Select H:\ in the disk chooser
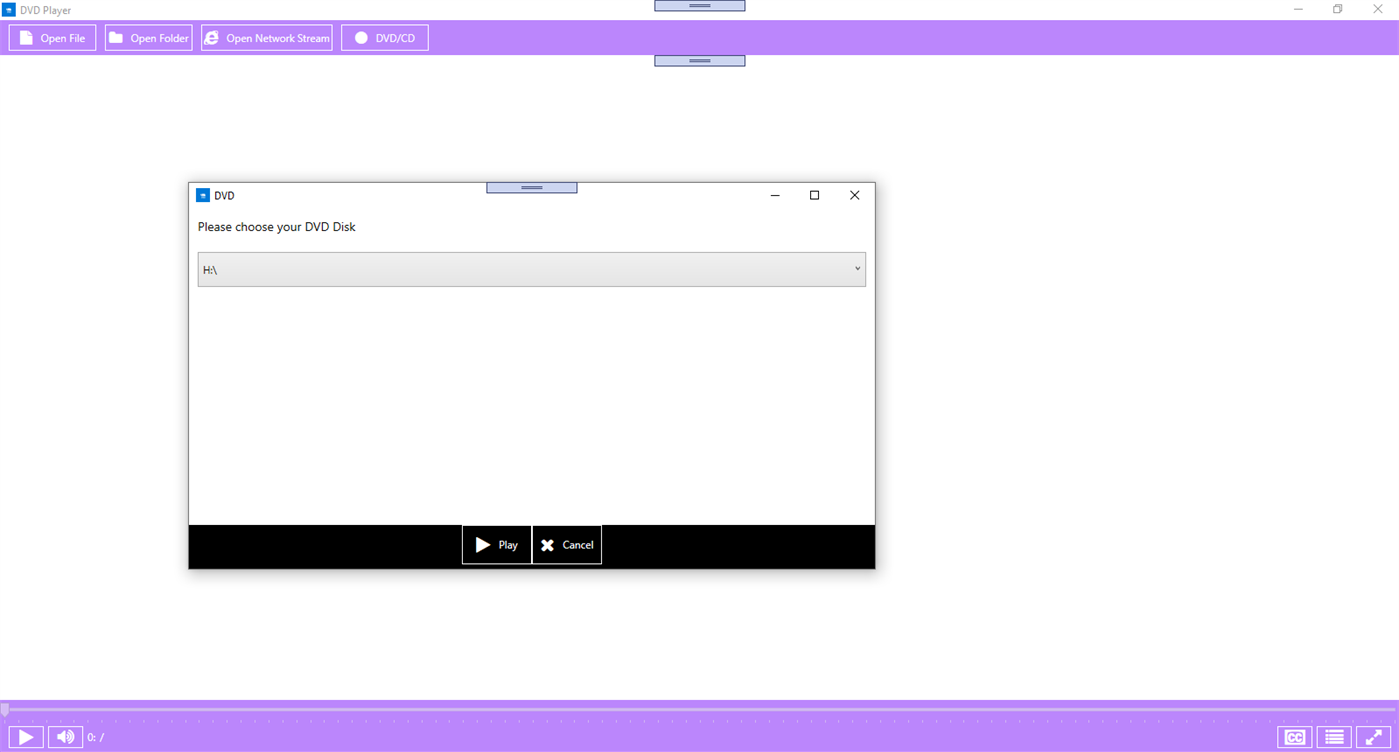1399x752 pixels. tap(210, 269)
